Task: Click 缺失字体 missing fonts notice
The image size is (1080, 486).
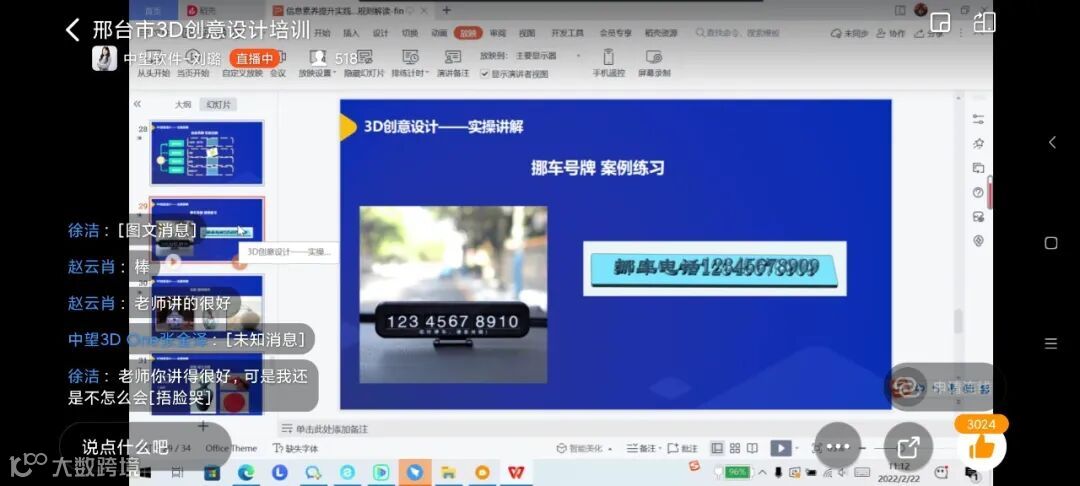Action: 296,448
